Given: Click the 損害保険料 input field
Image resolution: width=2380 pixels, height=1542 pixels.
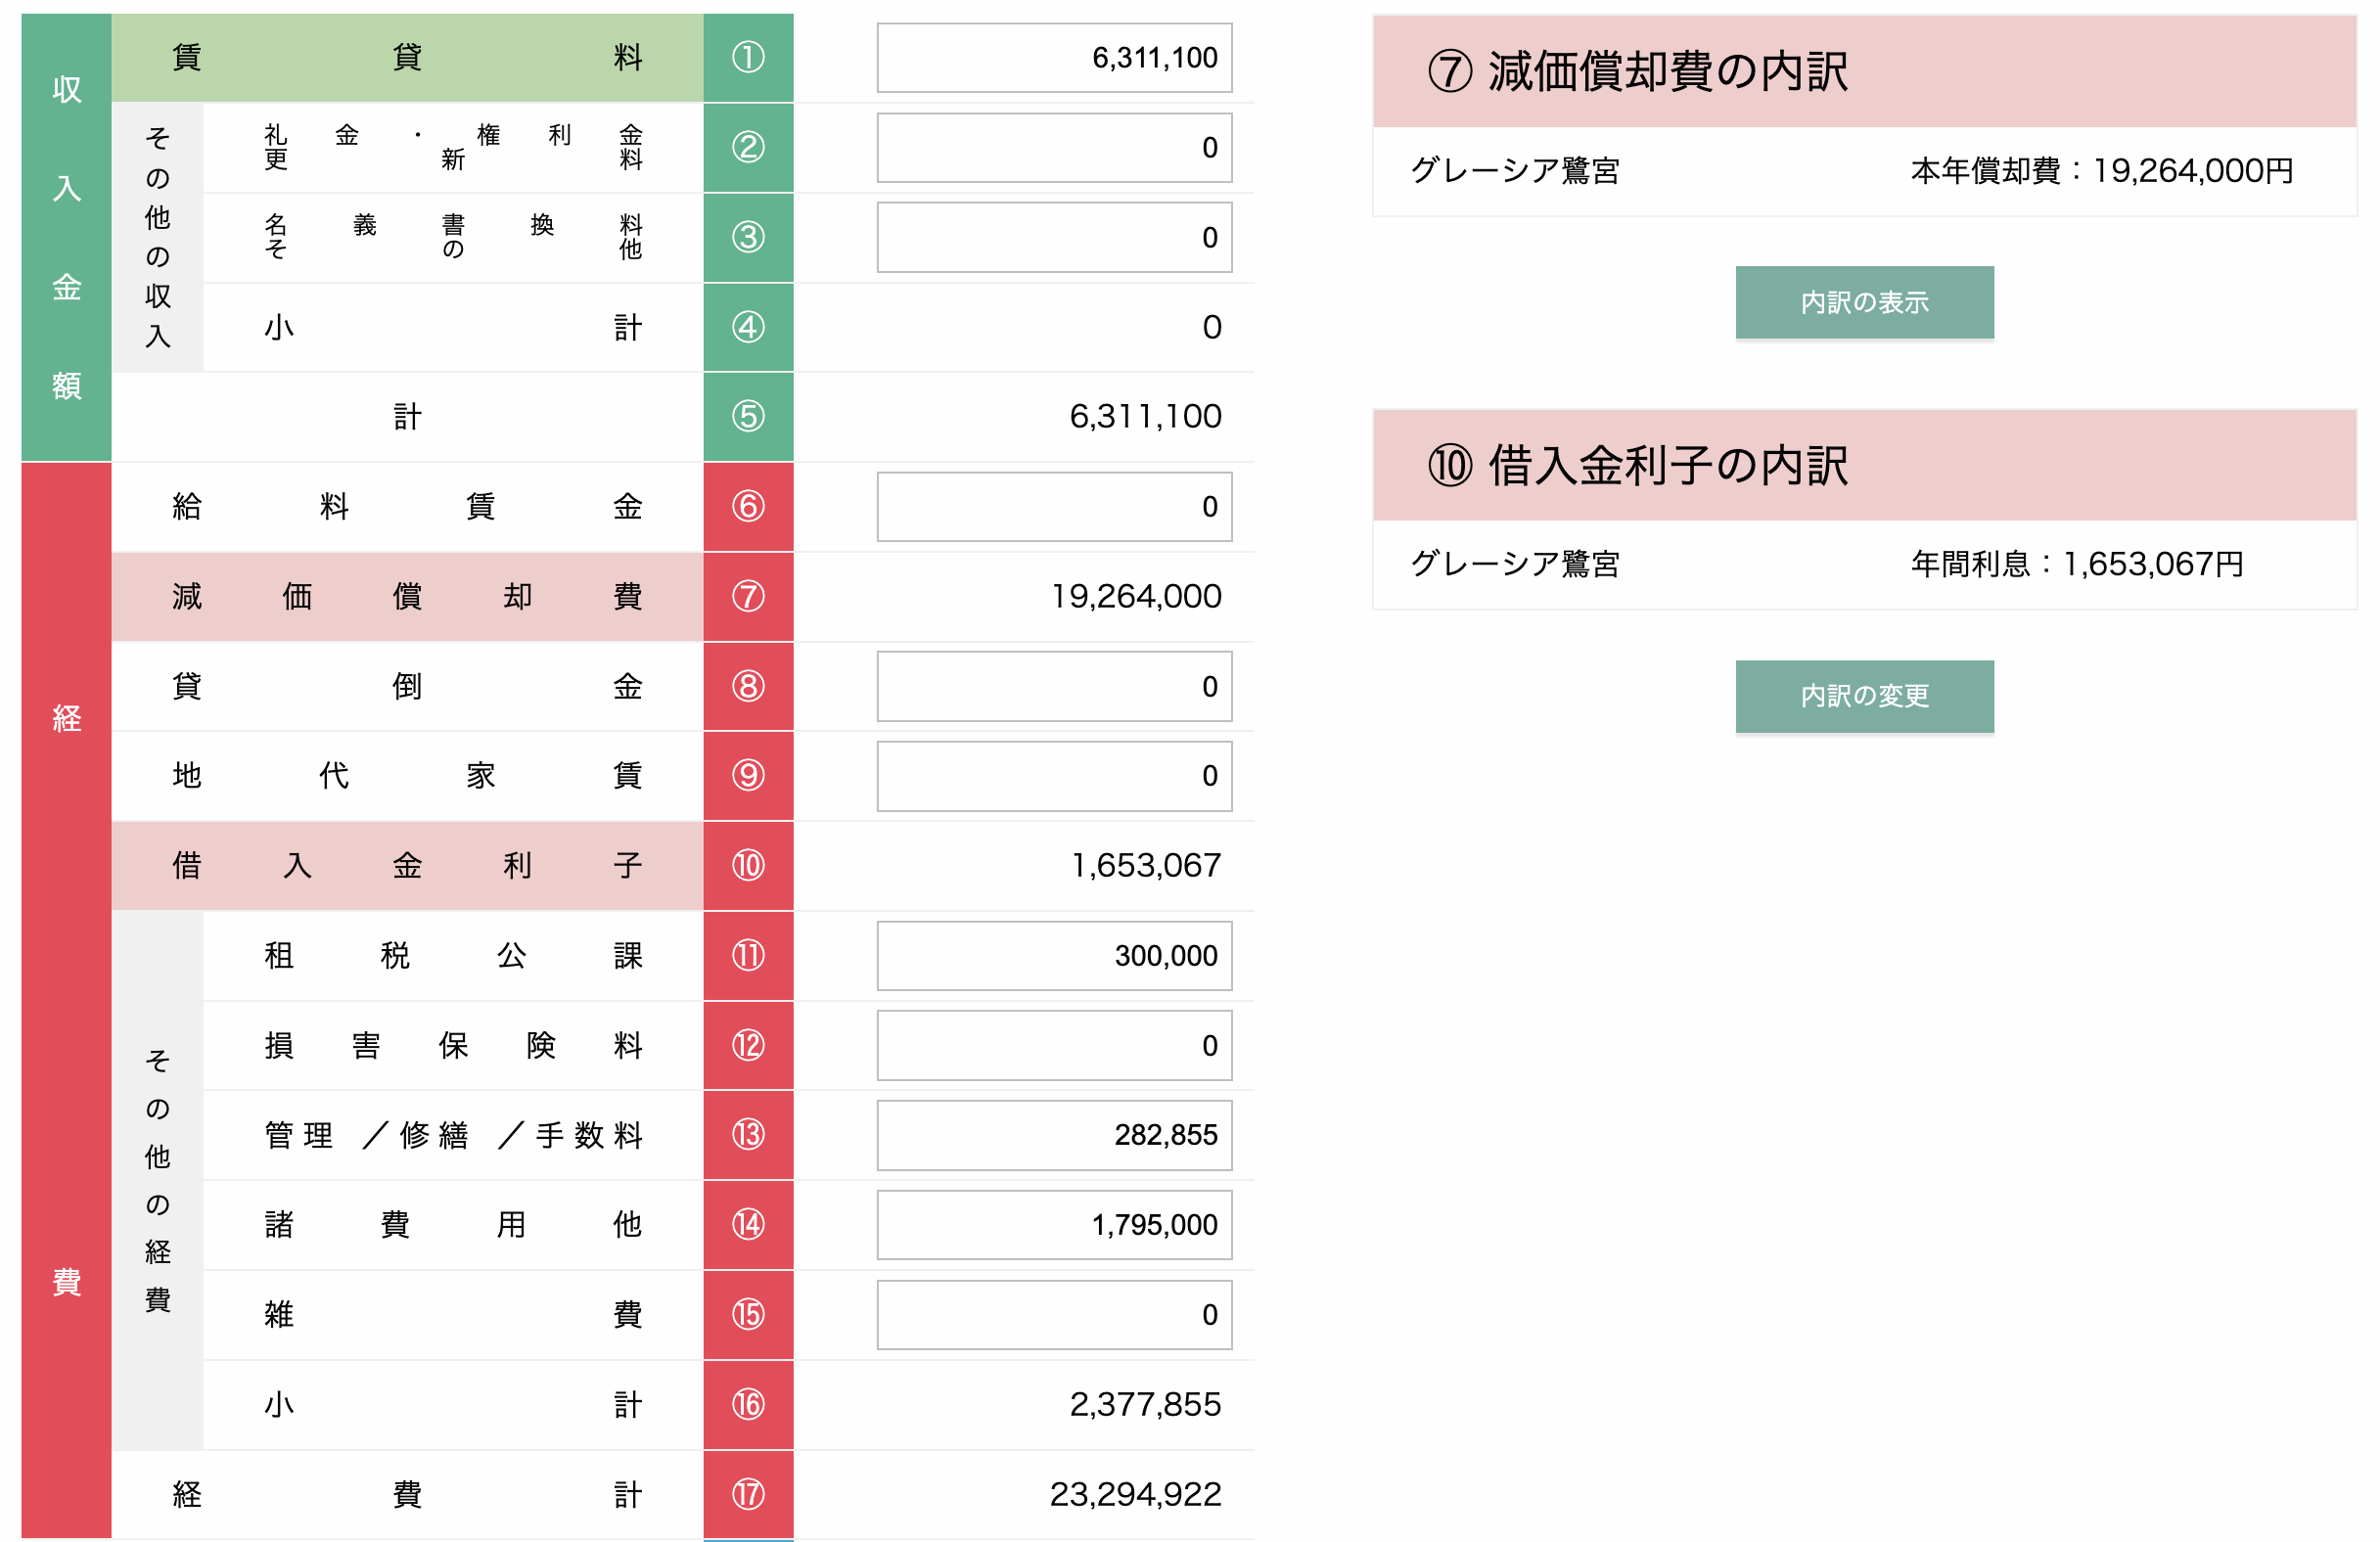Looking at the screenshot, I should coord(1053,1045).
